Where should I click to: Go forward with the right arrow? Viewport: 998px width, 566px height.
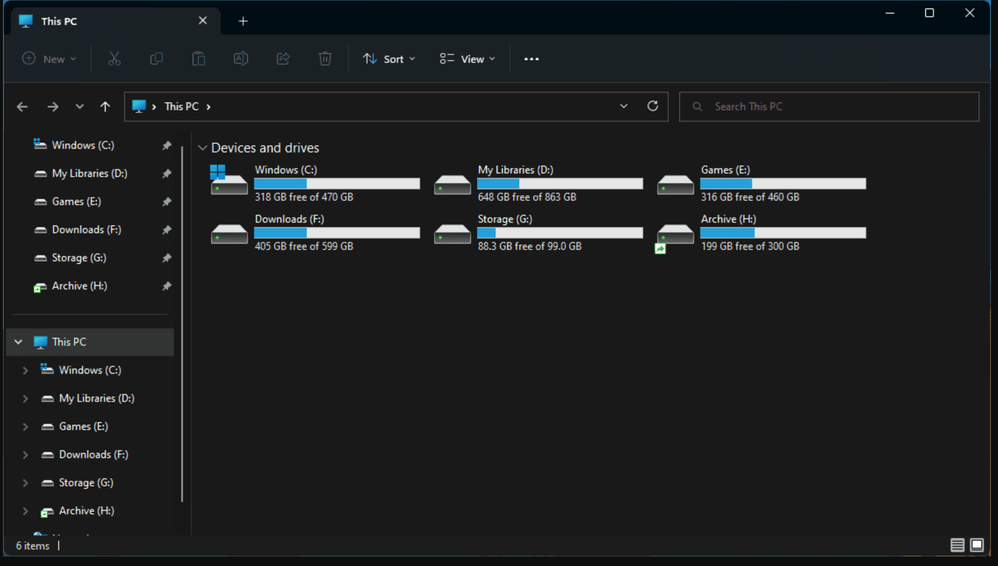click(53, 106)
